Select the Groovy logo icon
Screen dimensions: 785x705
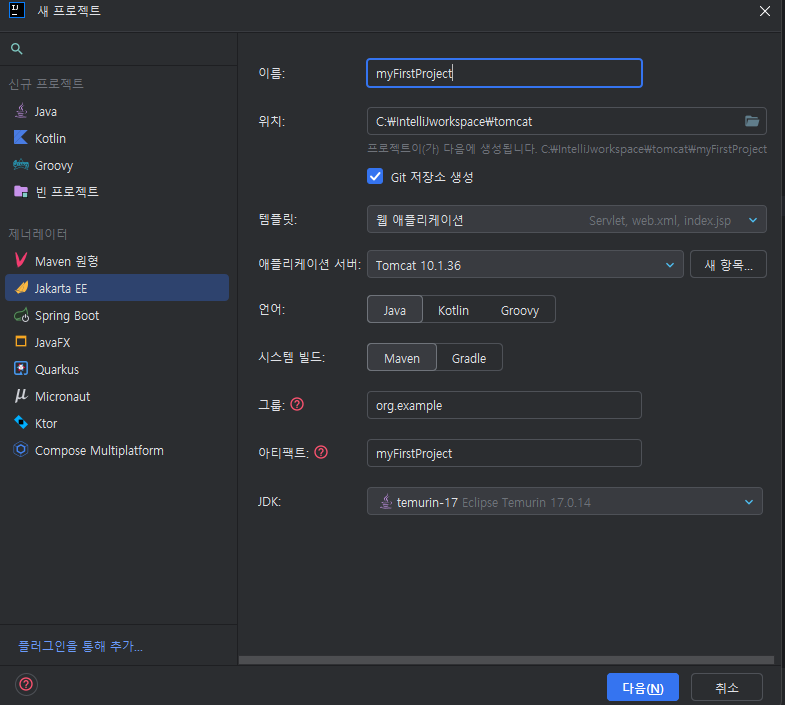[21, 165]
